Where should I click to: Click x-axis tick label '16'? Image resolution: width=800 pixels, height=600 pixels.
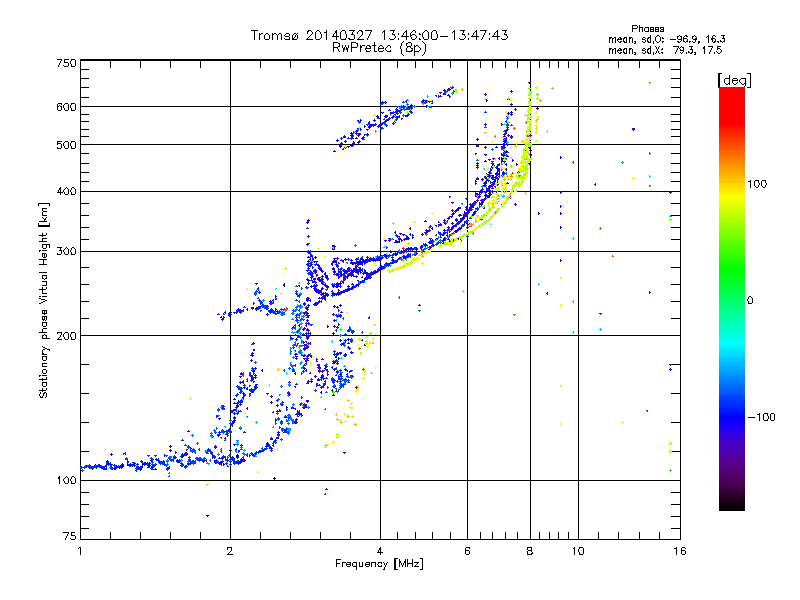point(680,551)
